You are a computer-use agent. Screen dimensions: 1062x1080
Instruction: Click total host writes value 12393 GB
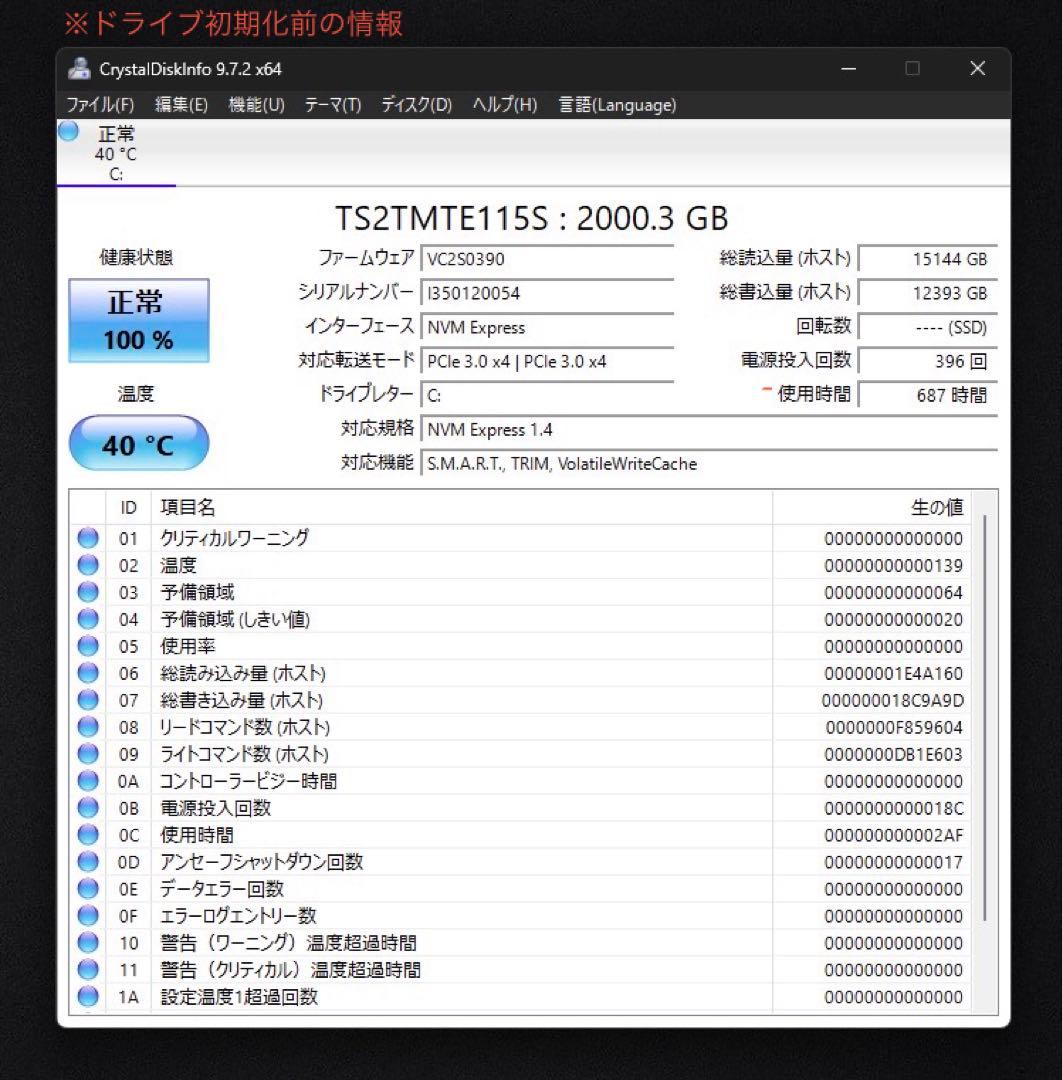927,293
